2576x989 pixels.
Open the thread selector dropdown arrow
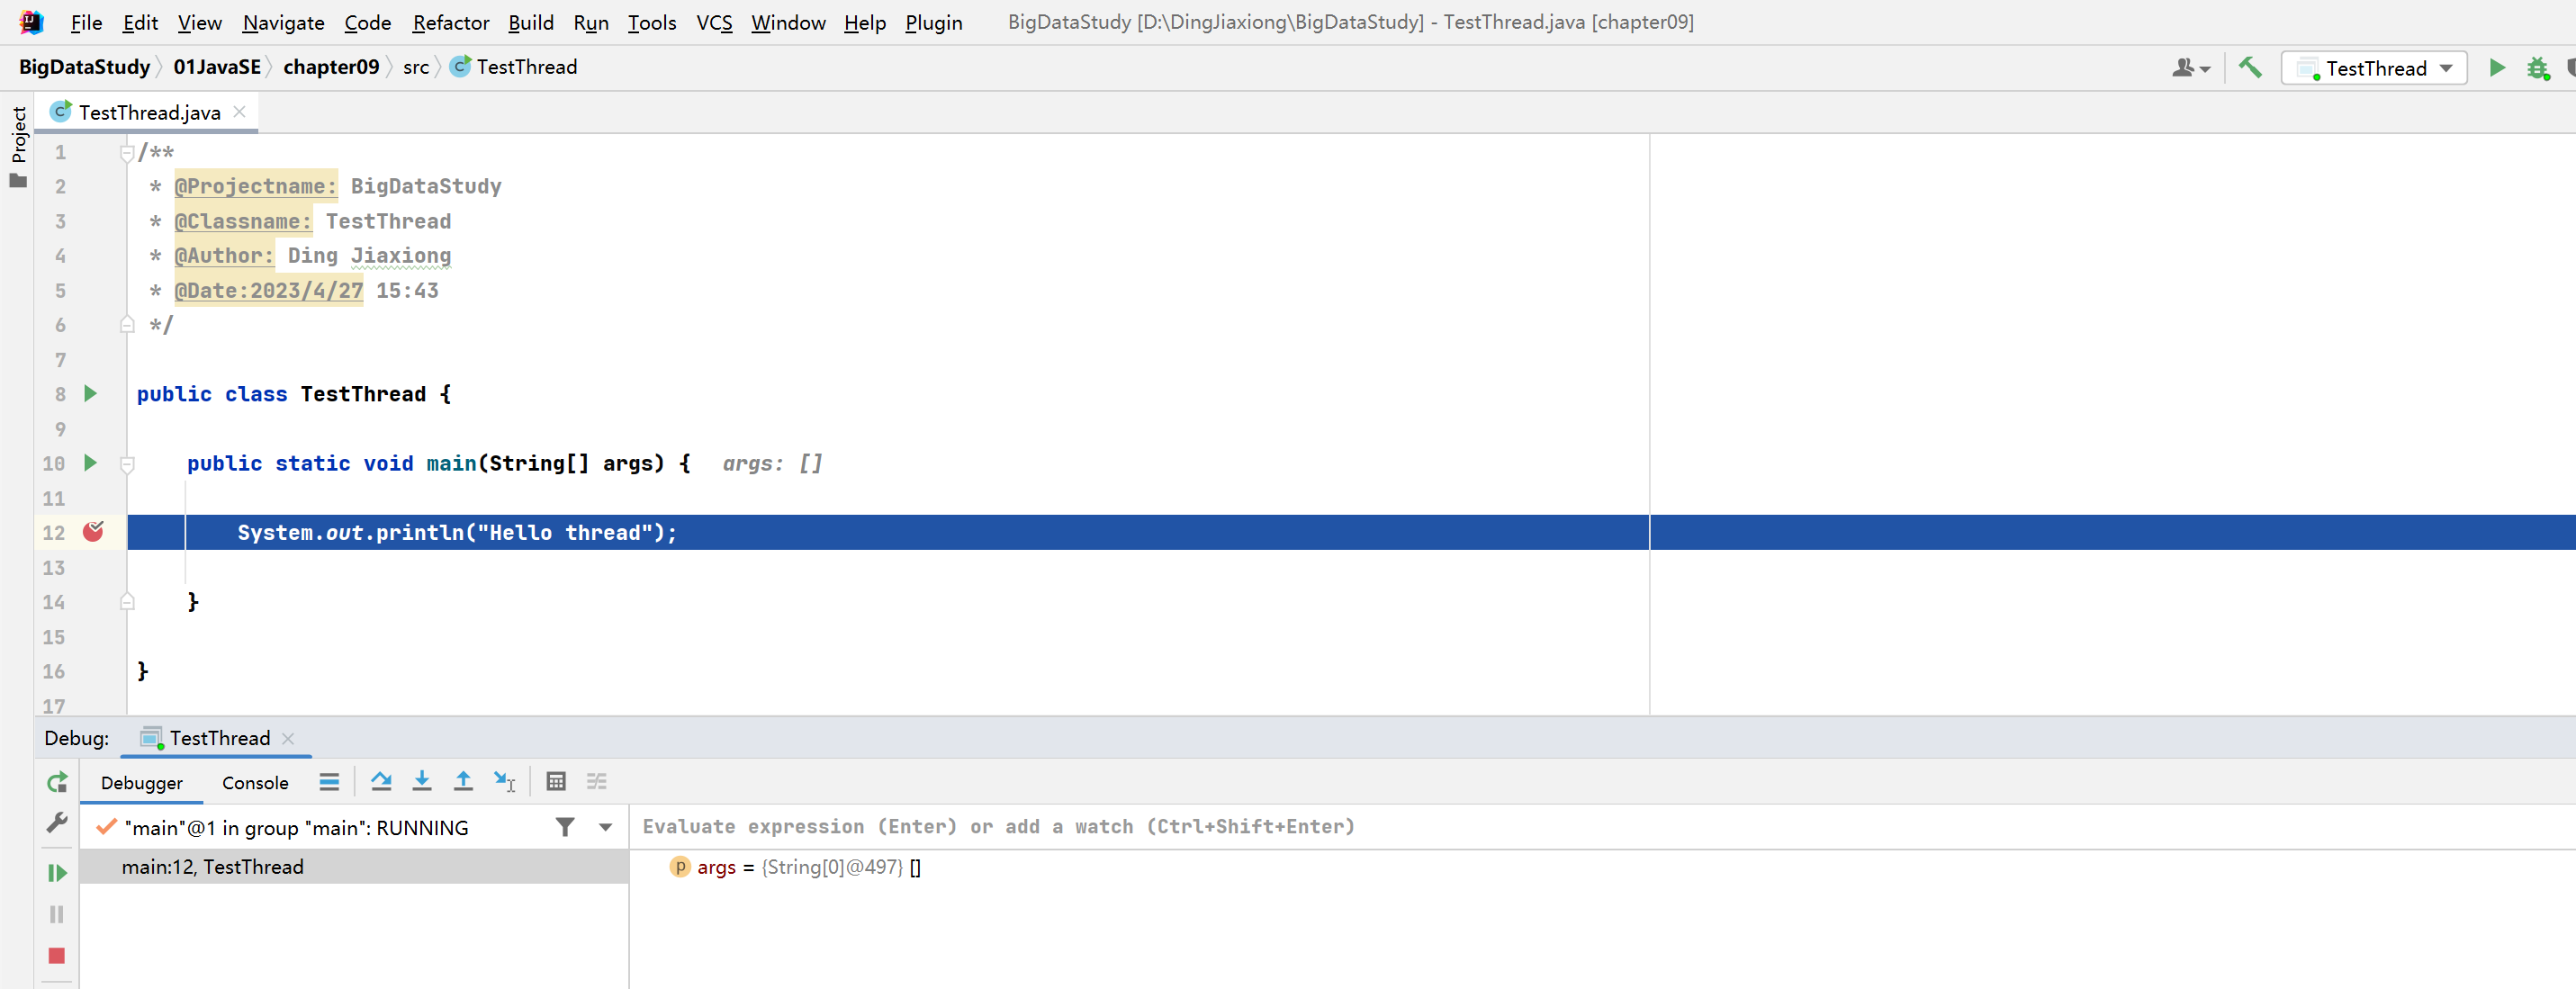(605, 827)
